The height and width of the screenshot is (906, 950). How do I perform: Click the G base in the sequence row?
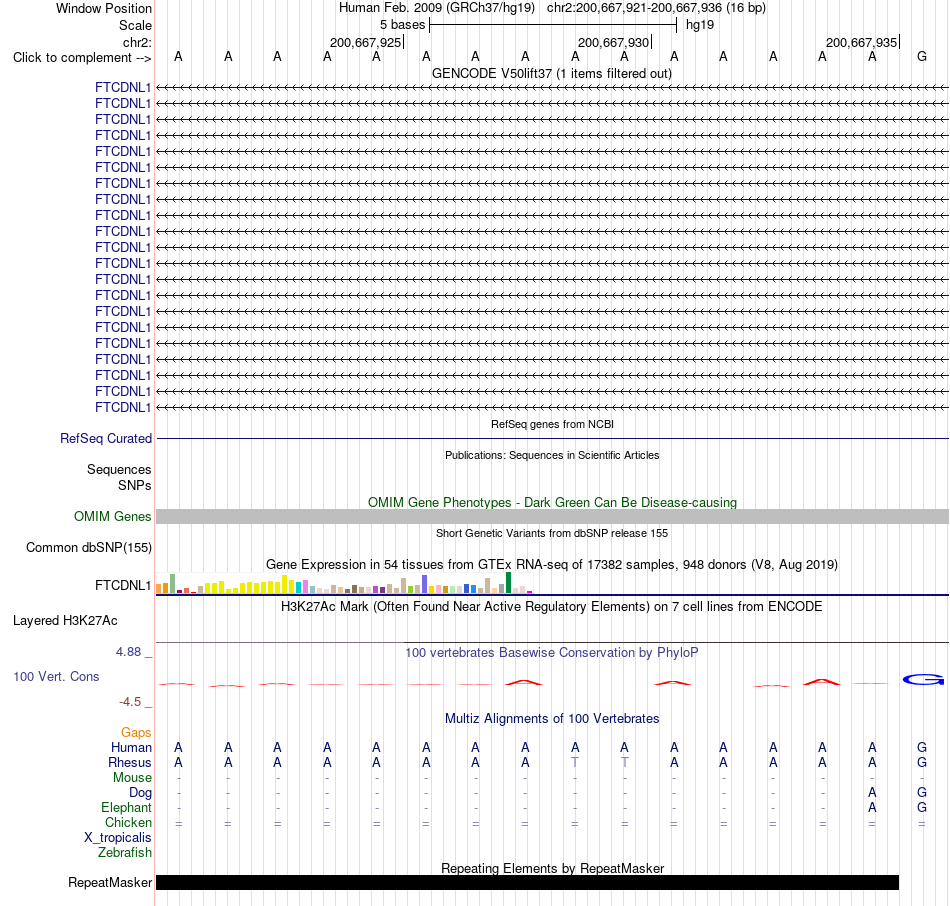pos(922,56)
